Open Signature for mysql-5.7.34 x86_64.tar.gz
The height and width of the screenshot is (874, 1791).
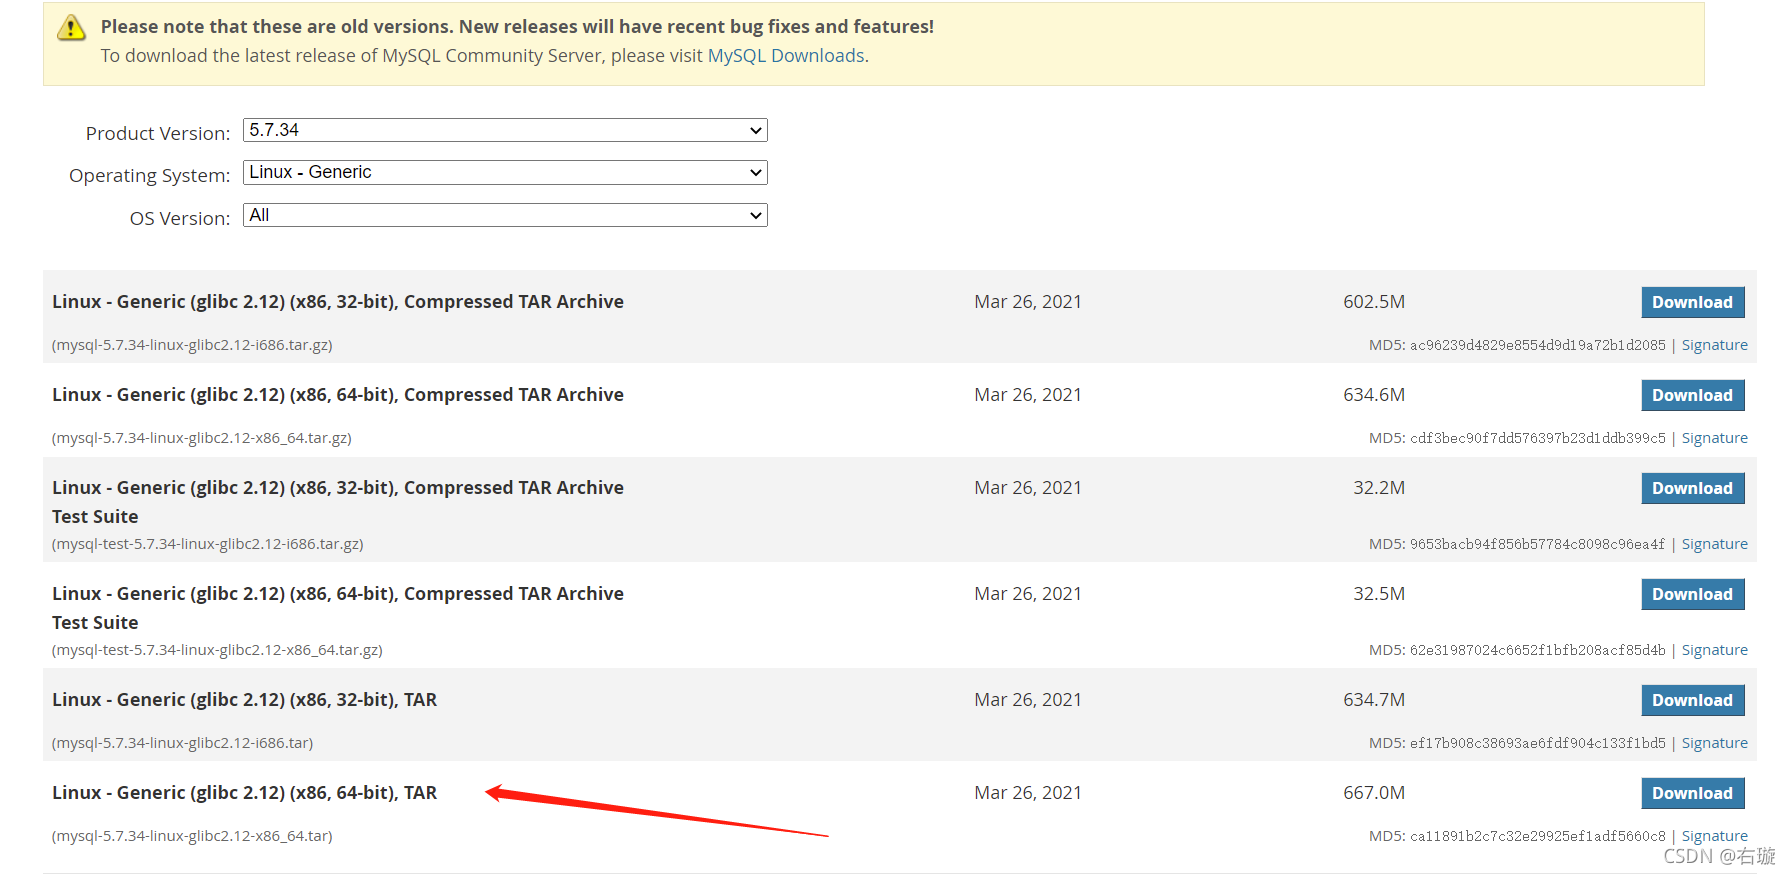pos(1714,438)
